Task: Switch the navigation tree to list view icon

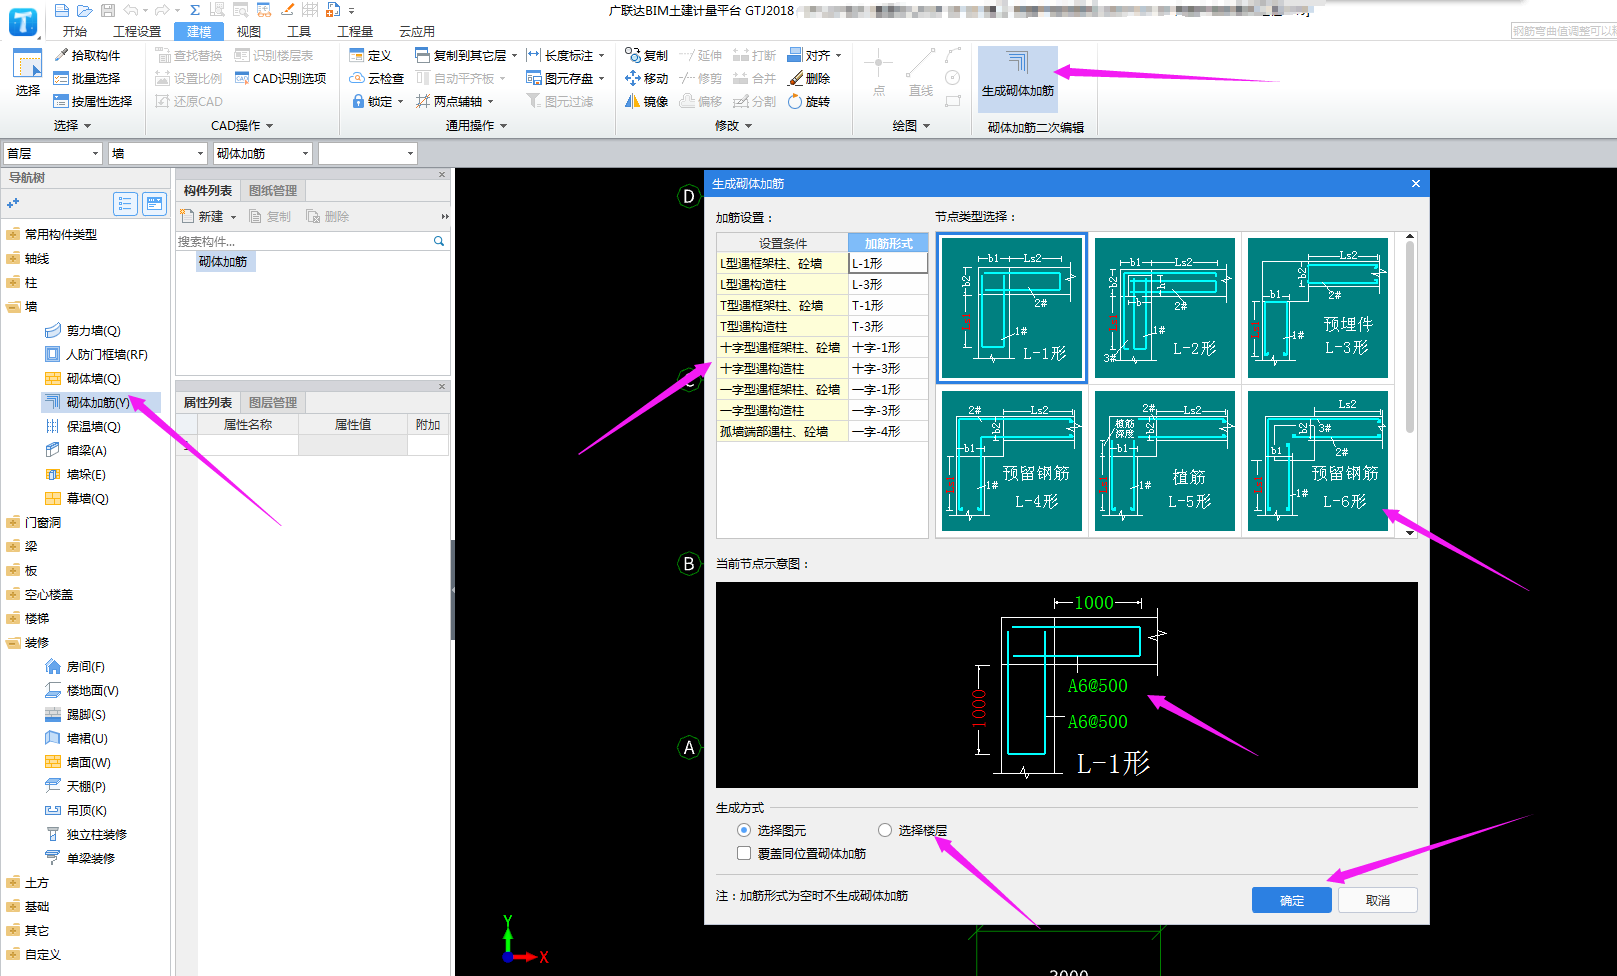Action: (x=125, y=204)
